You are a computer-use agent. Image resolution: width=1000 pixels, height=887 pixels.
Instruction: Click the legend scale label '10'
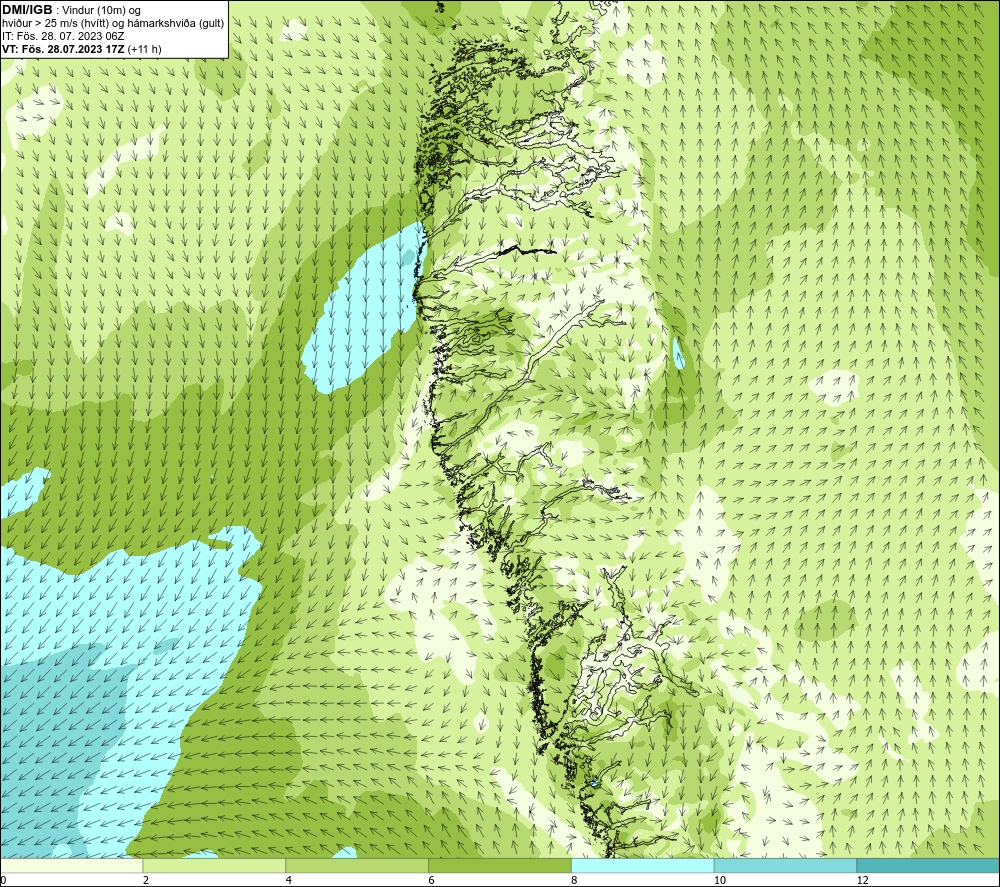(719, 880)
